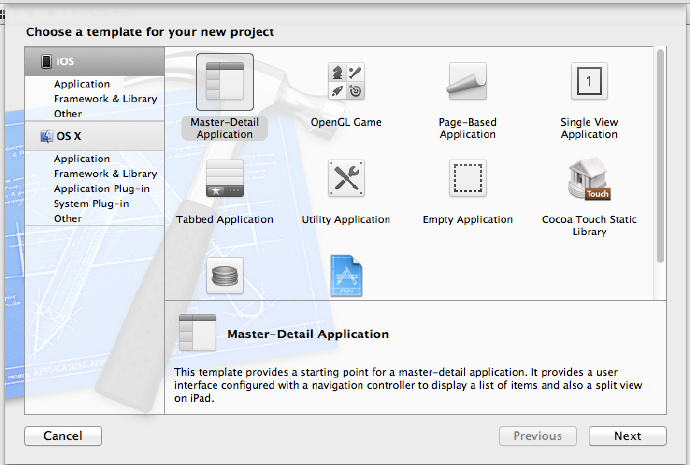The height and width of the screenshot is (465, 690).
Task: Click the disabled Previous button
Action: click(538, 436)
